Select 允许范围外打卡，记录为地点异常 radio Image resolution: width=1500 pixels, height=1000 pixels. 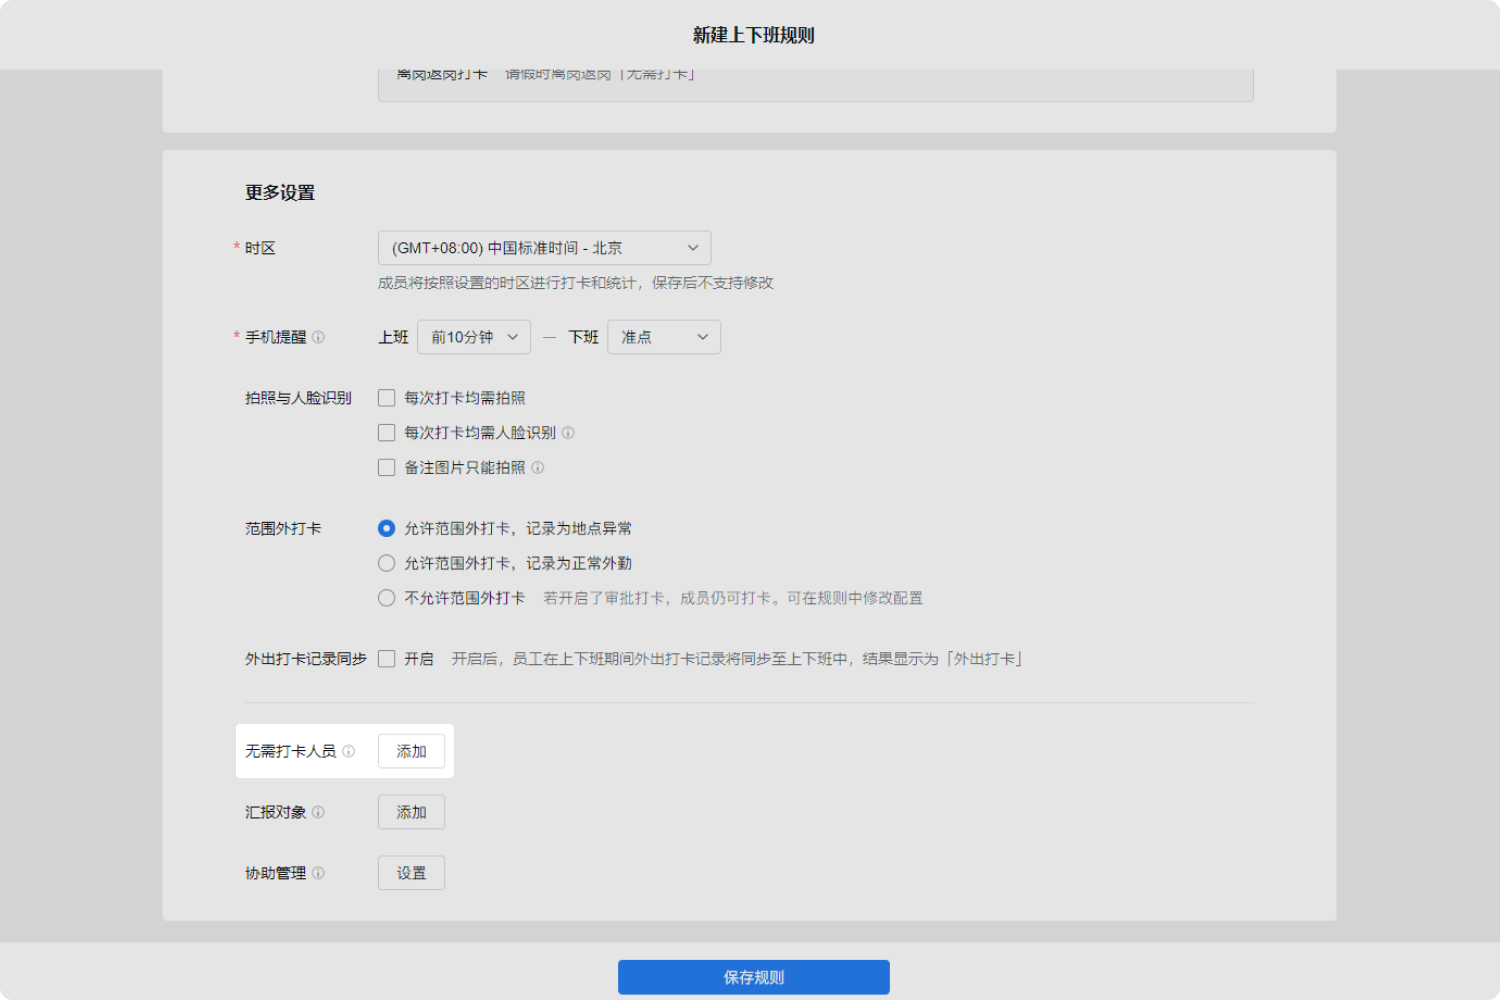click(x=387, y=528)
